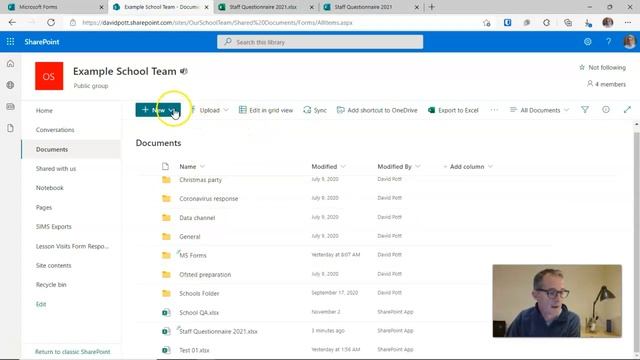Open the help question mark icon
This screenshot has width=640, height=360.
pyautogui.click(x=608, y=42)
